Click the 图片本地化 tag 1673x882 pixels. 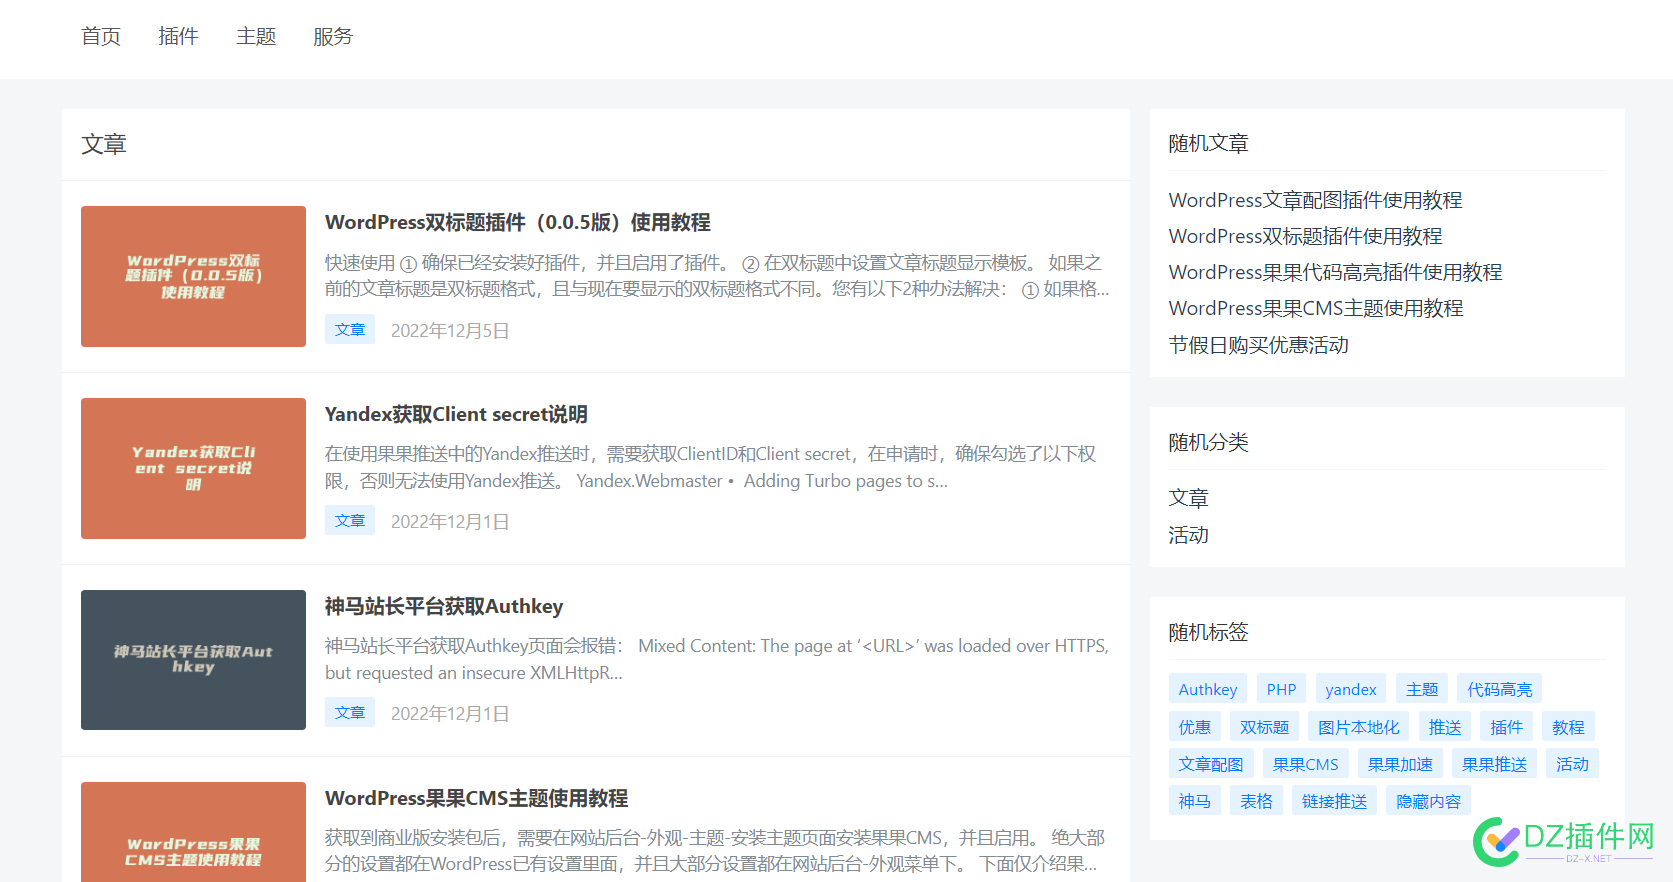click(x=1358, y=727)
